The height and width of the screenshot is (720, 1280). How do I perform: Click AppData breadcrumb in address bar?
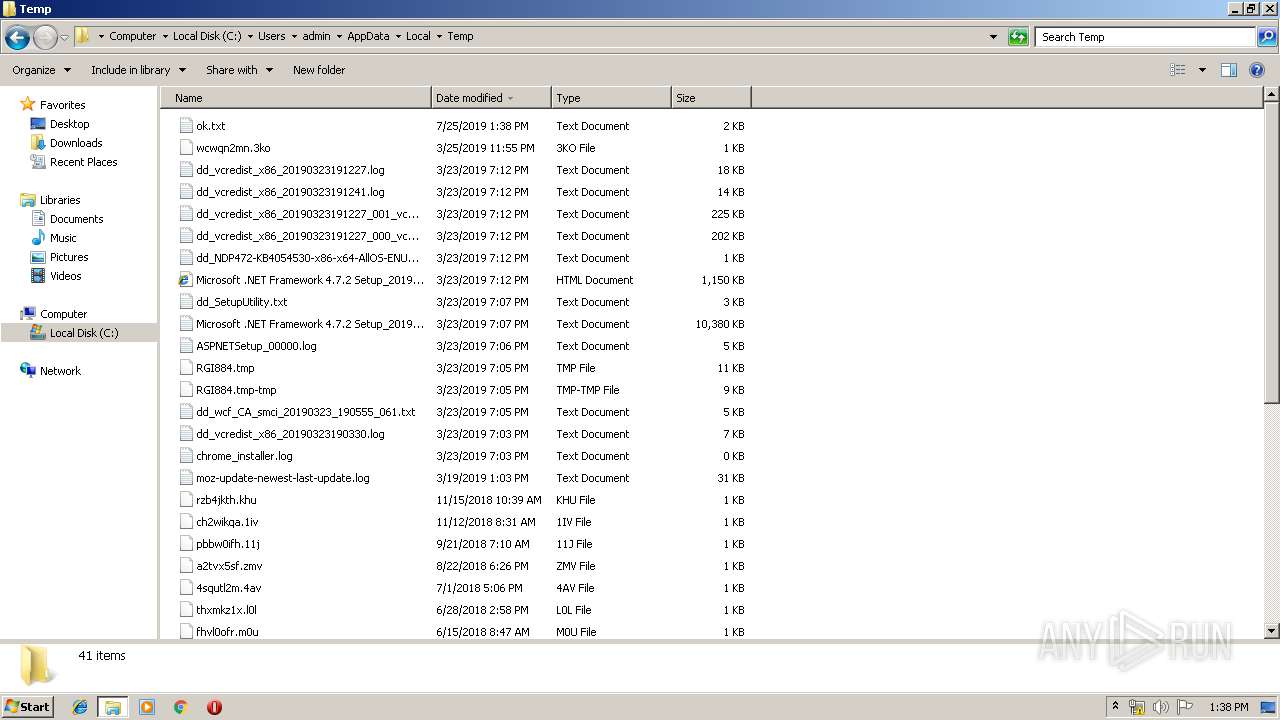[x=368, y=36]
